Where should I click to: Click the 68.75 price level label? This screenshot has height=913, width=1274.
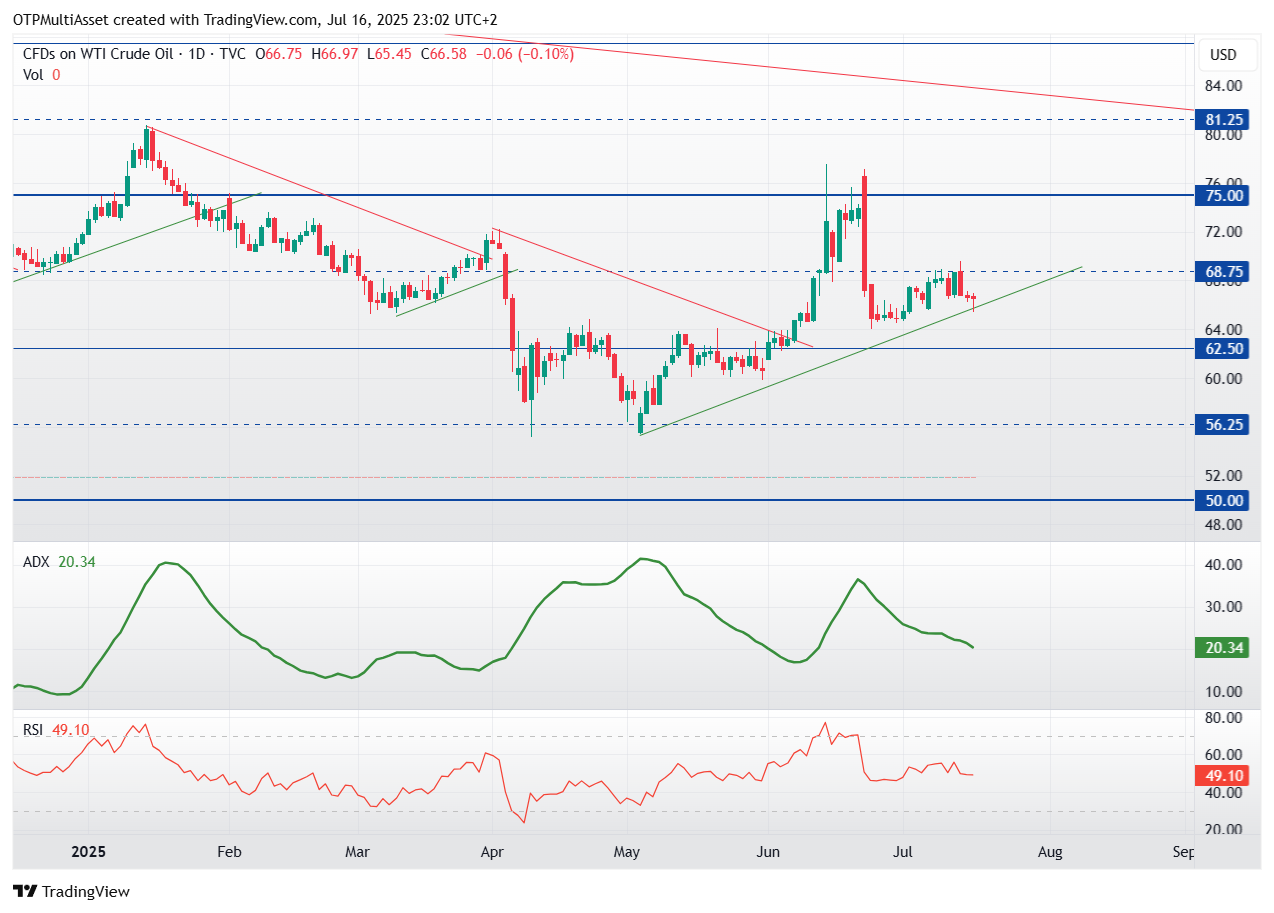pyautogui.click(x=1223, y=271)
